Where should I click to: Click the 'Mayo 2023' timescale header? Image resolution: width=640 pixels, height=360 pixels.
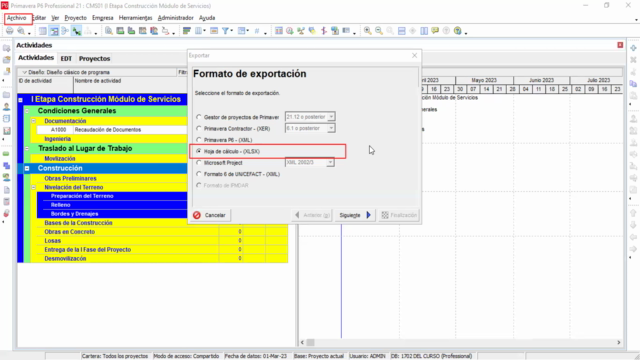[x=484, y=80]
